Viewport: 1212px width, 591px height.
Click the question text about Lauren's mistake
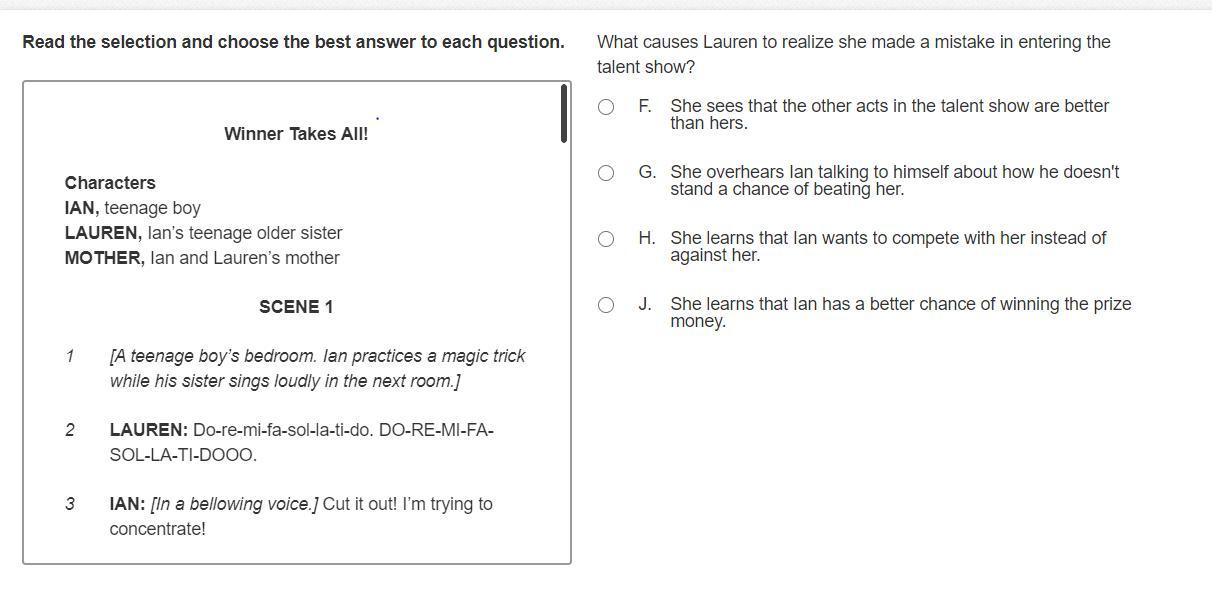point(854,54)
